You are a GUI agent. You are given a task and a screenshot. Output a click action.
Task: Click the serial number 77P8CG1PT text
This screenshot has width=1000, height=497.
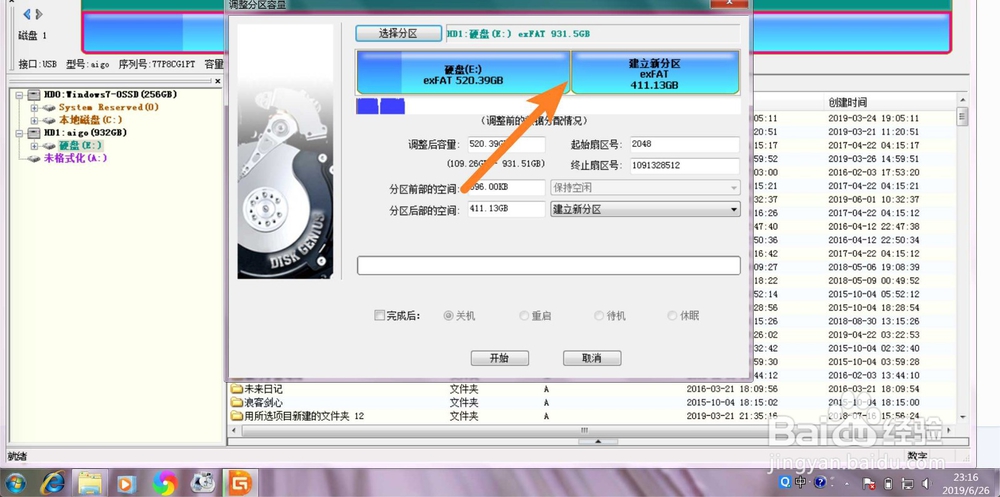172,64
